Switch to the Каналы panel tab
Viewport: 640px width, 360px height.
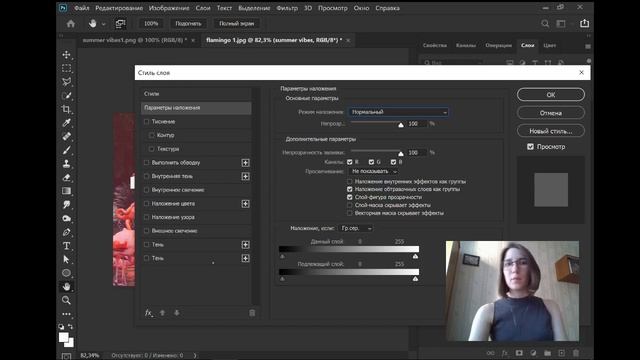tap(466, 45)
